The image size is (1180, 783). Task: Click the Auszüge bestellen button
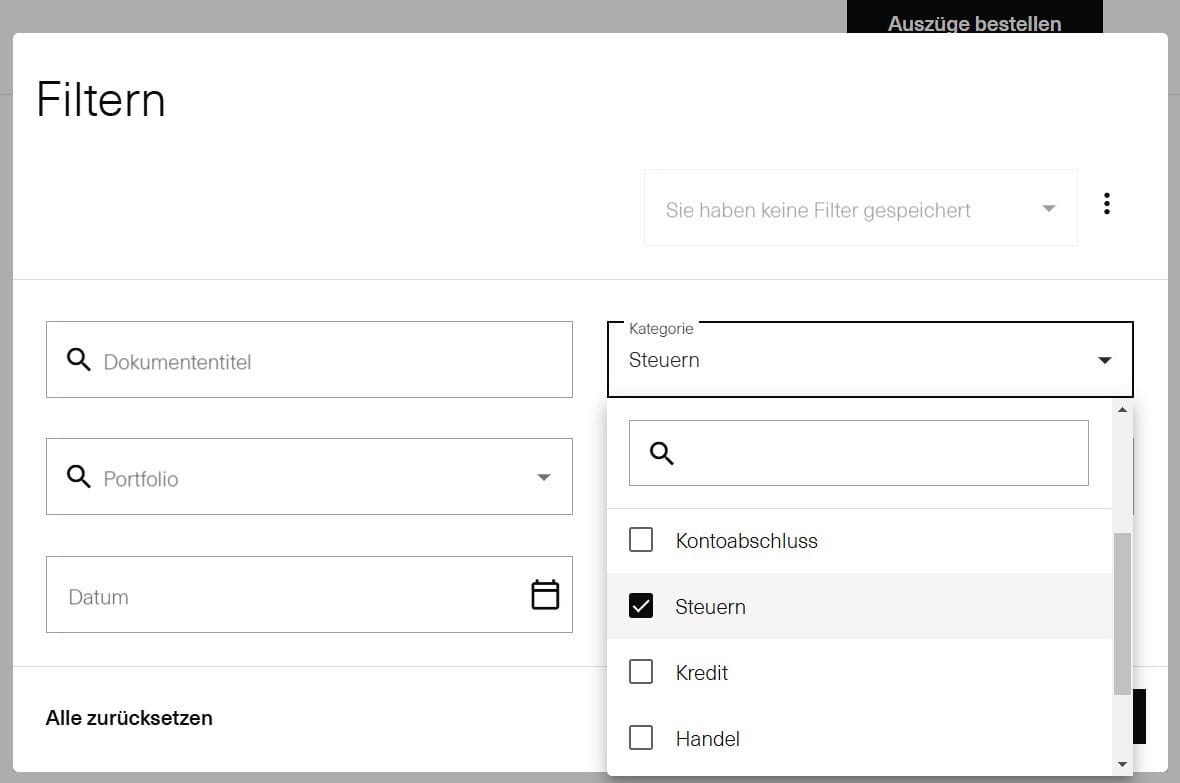tap(974, 23)
